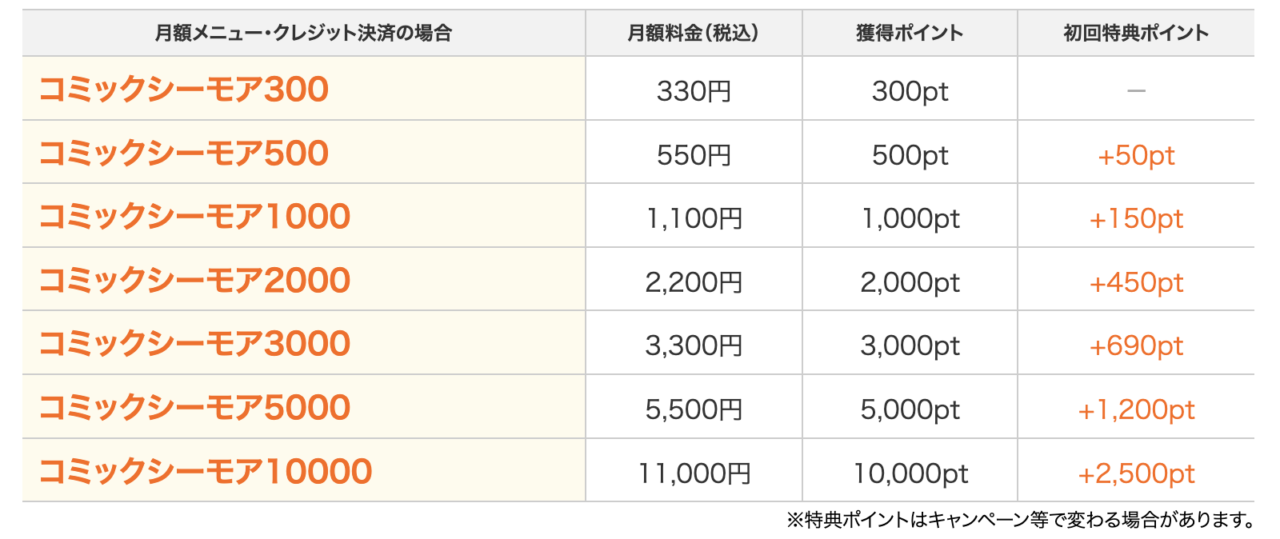The image size is (1280, 539).
Task: Click the 11,000円 monthly price cell
Action: click(x=694, y=472)
